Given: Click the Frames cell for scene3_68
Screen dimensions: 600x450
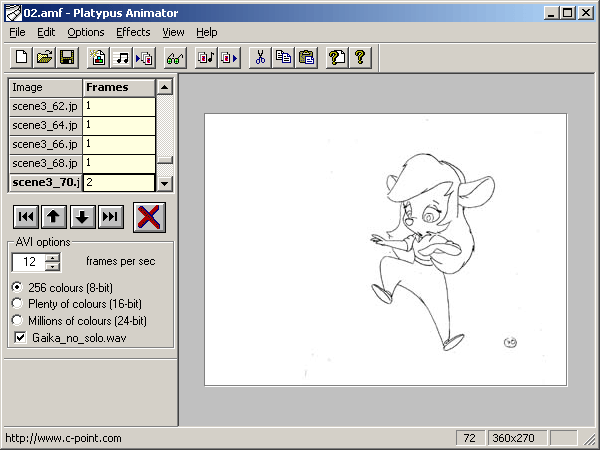Looking at the screenshot, I should [119, 163].
